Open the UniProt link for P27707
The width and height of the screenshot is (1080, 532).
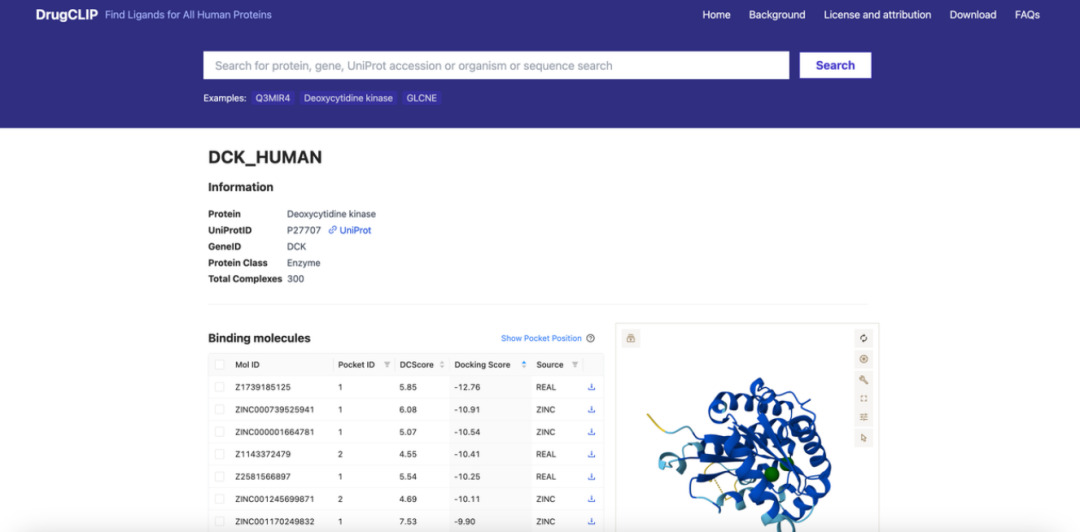coord(355,230)
